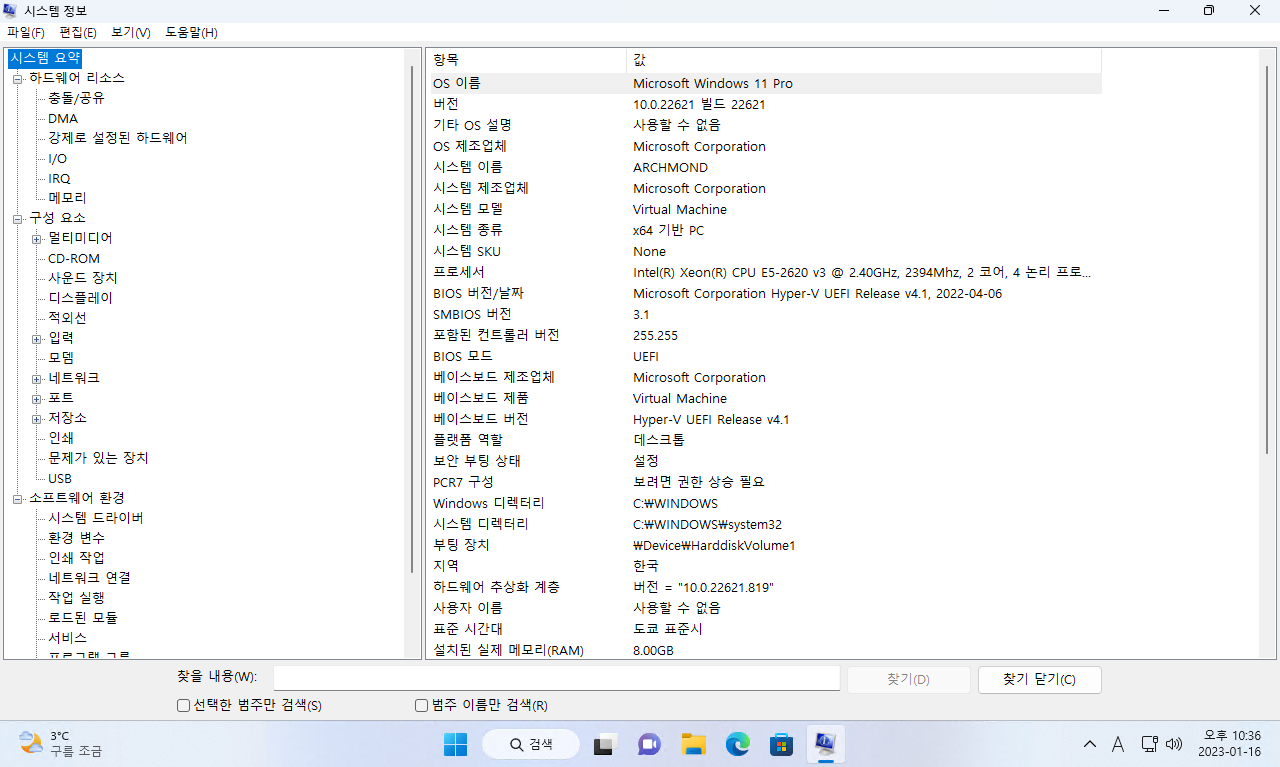Select 충돌/공유 tree item

(76, 98)
